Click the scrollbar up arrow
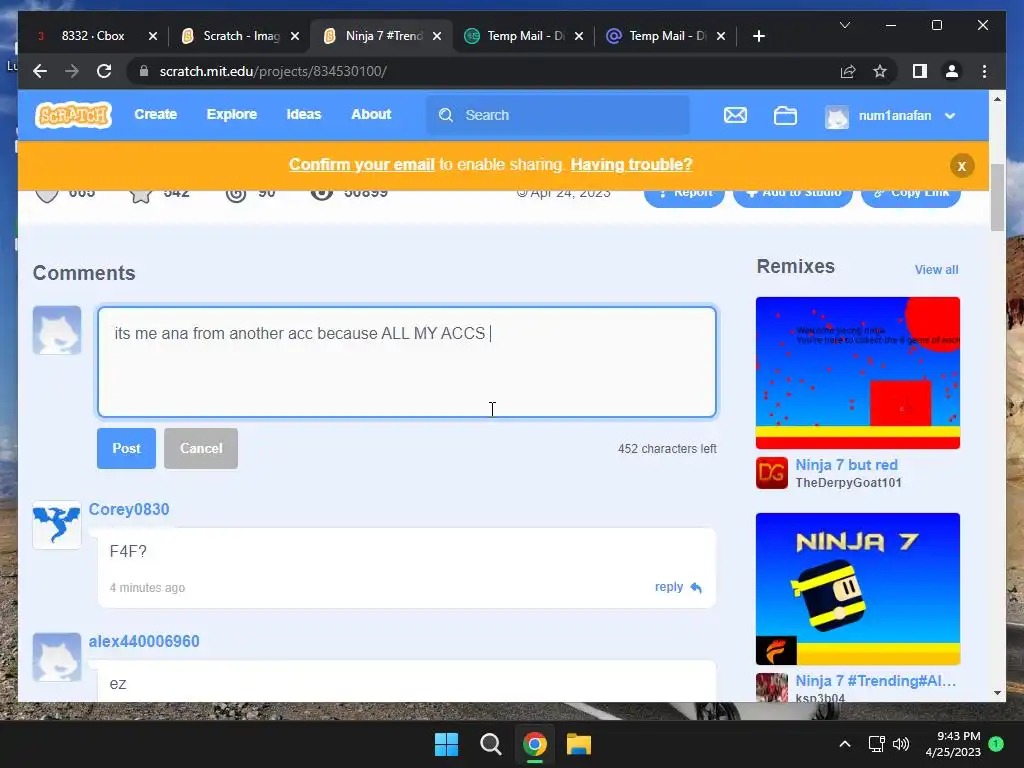 [x=997, y=99]
